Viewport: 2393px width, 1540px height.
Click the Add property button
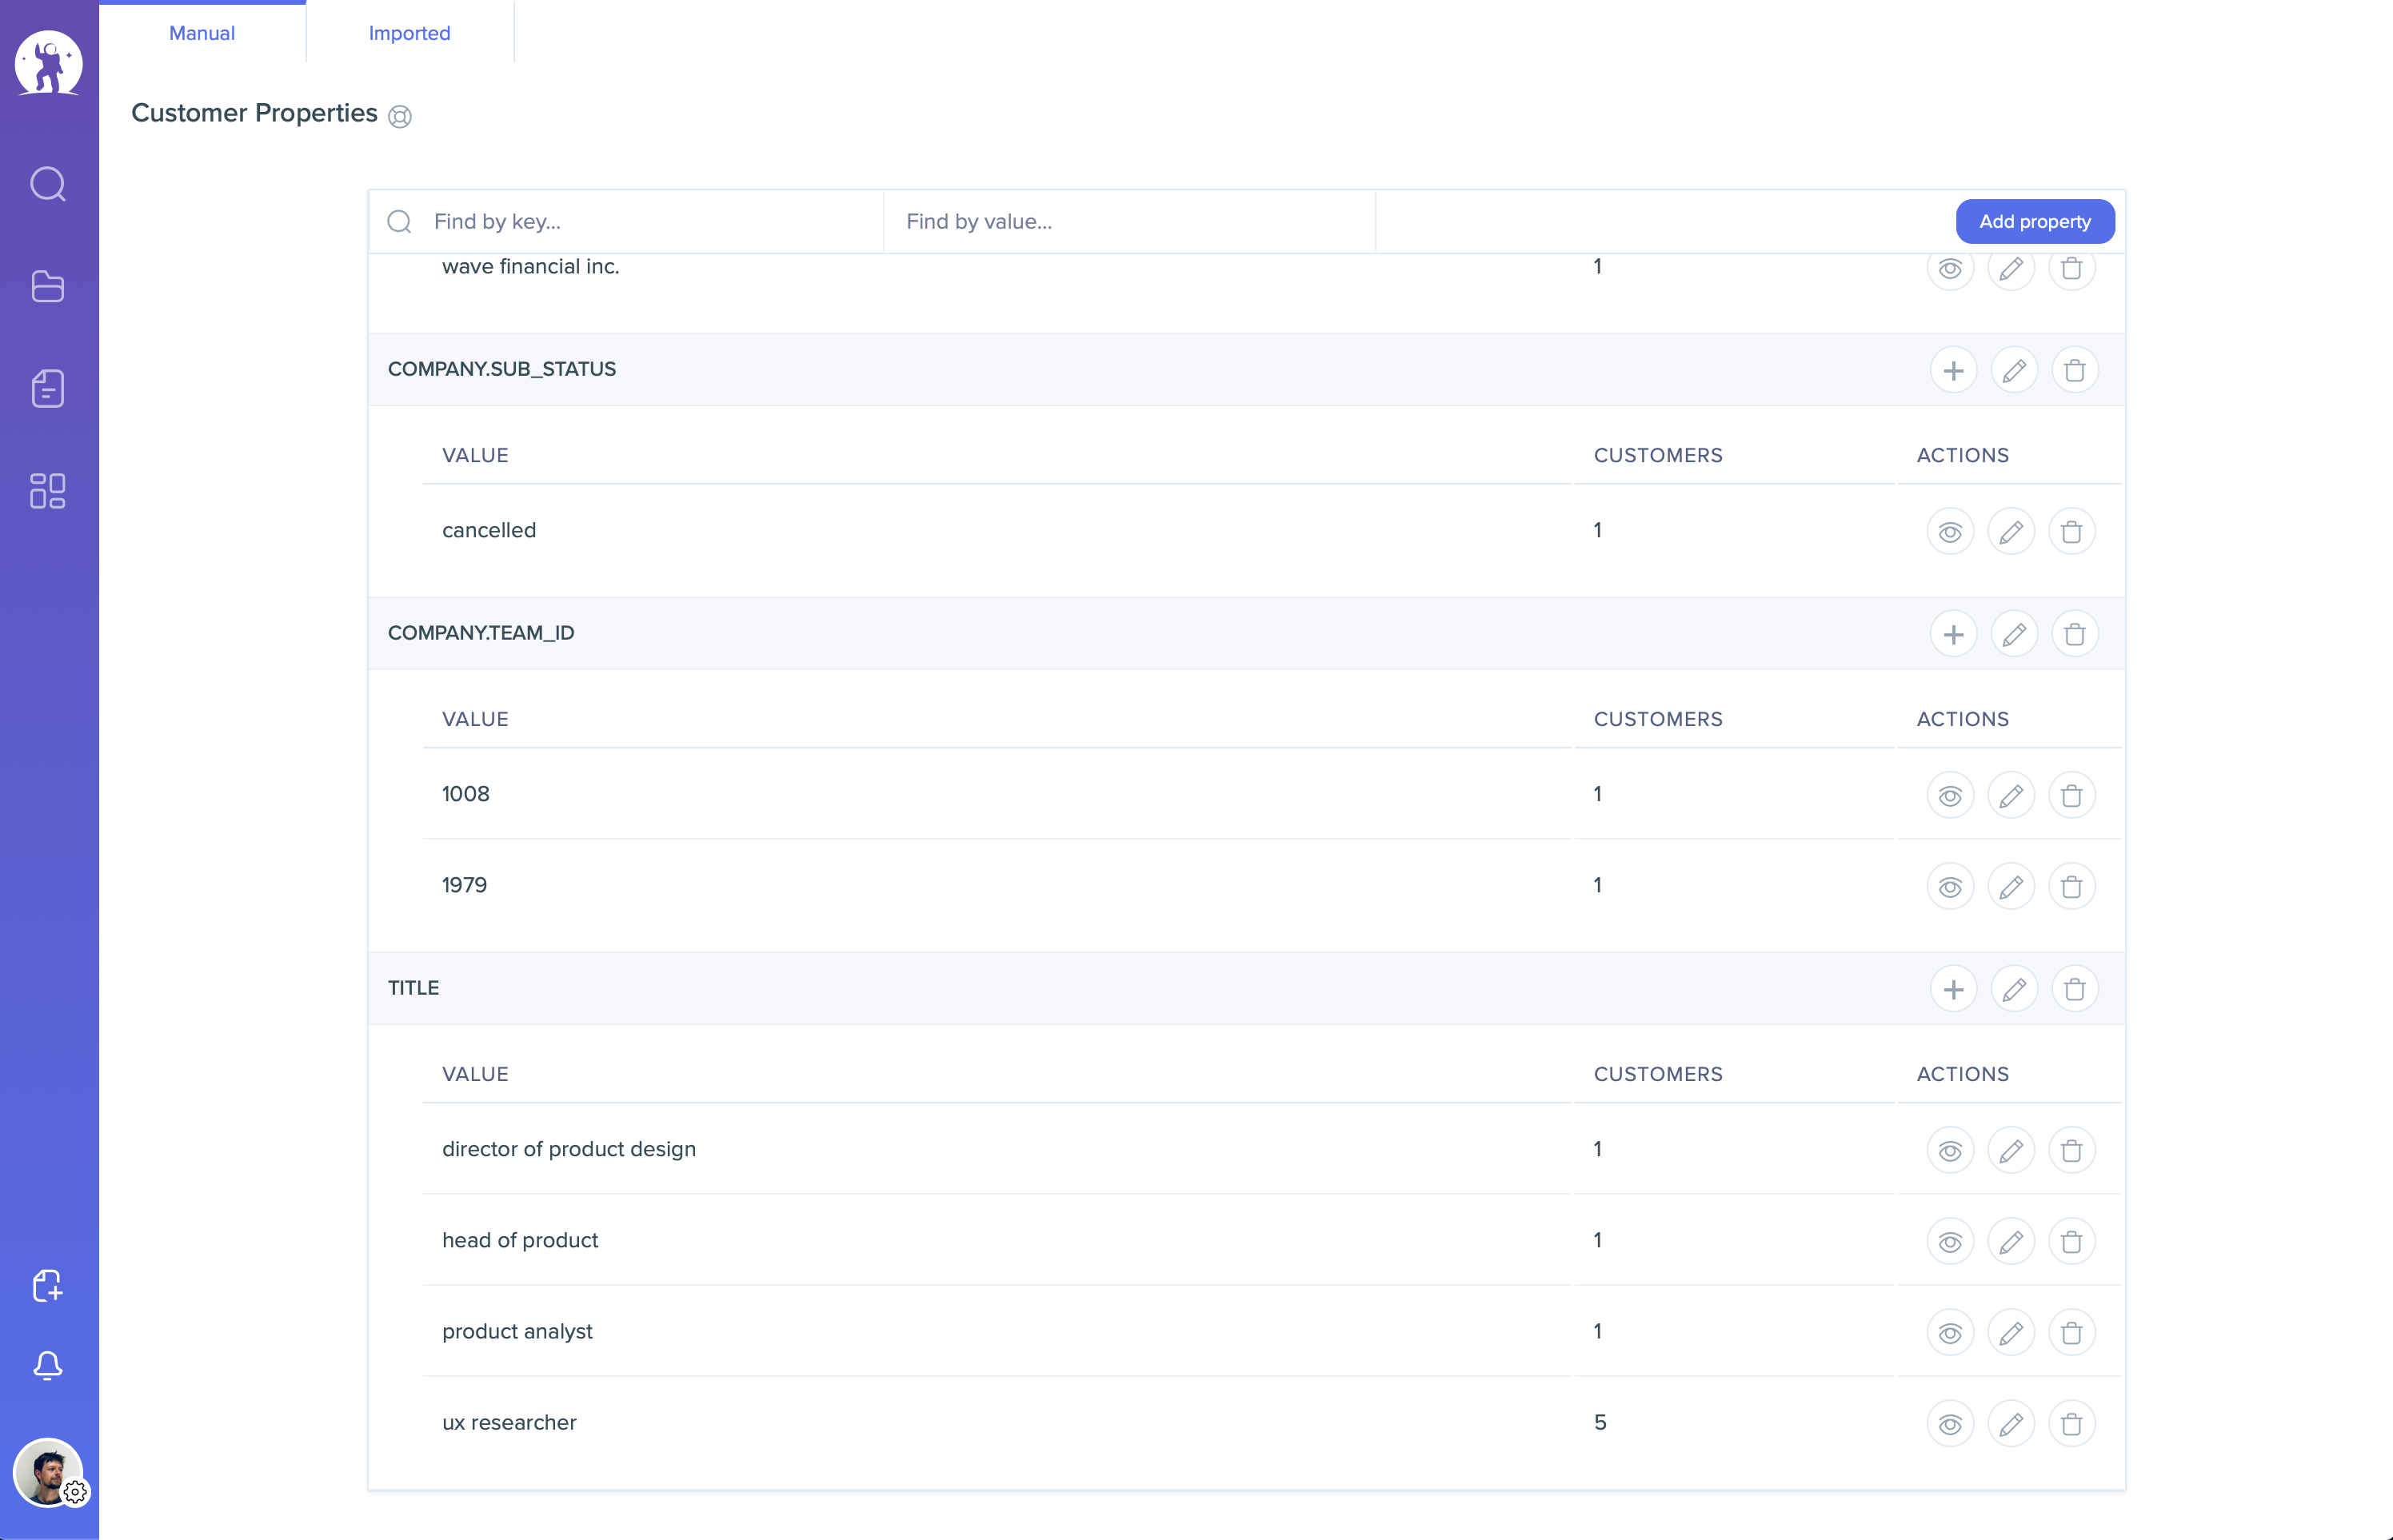(2035, 221)
